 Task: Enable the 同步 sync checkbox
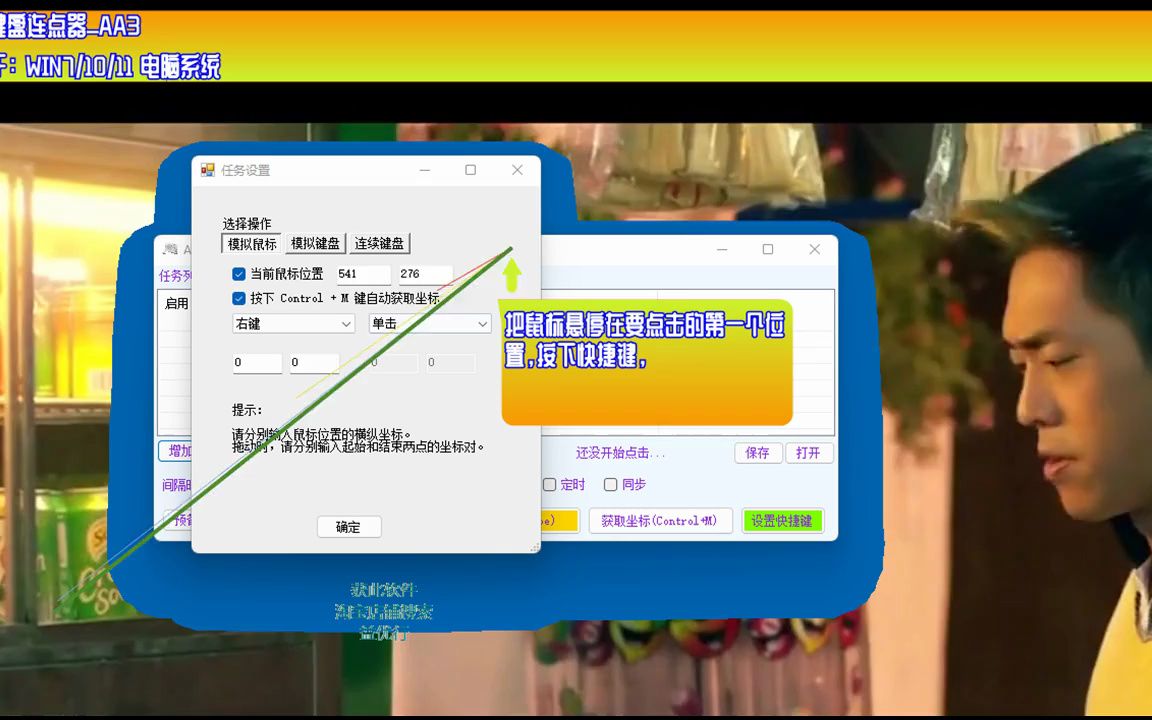(x=610, y=484)
